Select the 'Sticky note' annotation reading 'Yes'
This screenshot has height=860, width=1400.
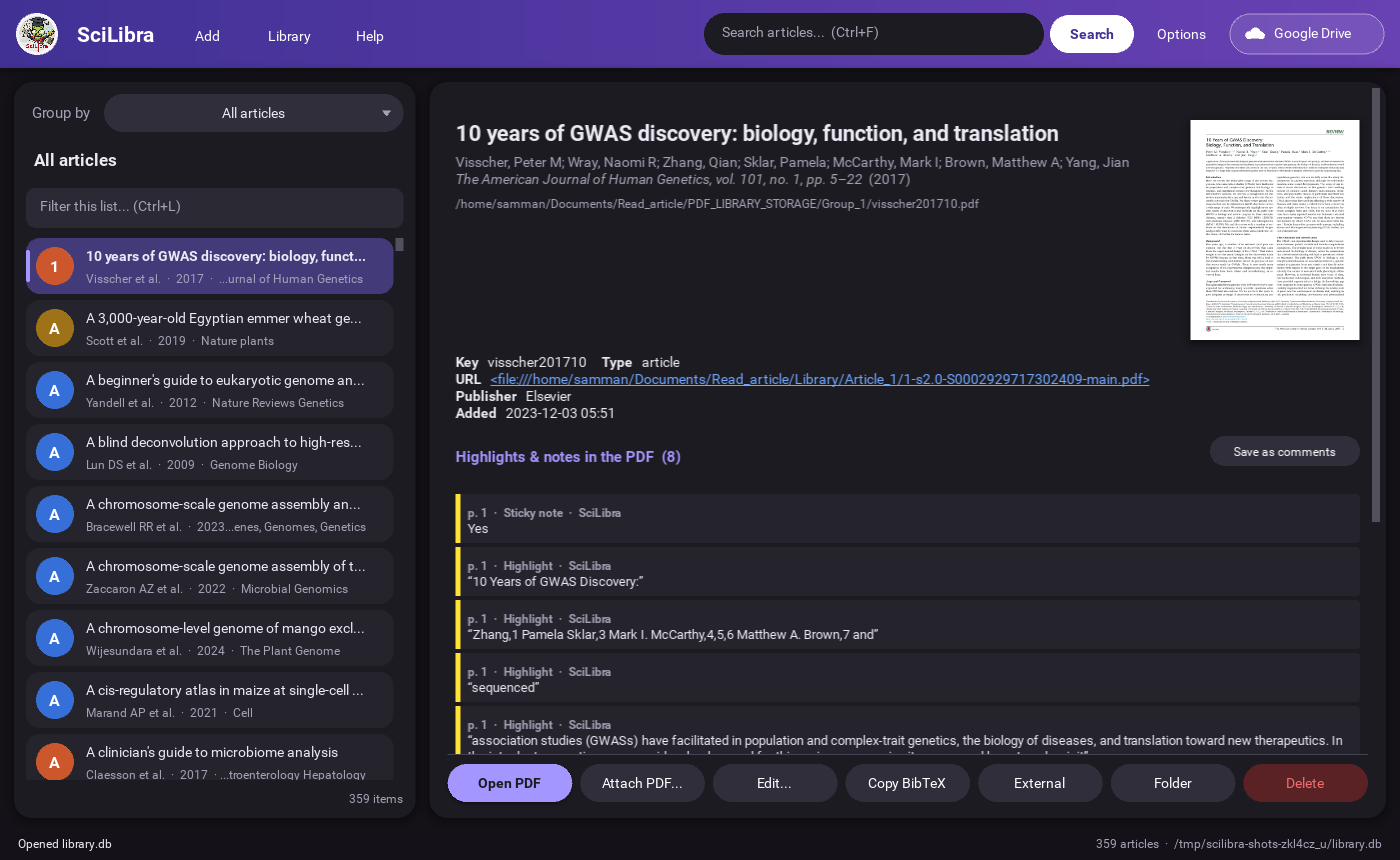pyautogui.click(x=908, y=520)
